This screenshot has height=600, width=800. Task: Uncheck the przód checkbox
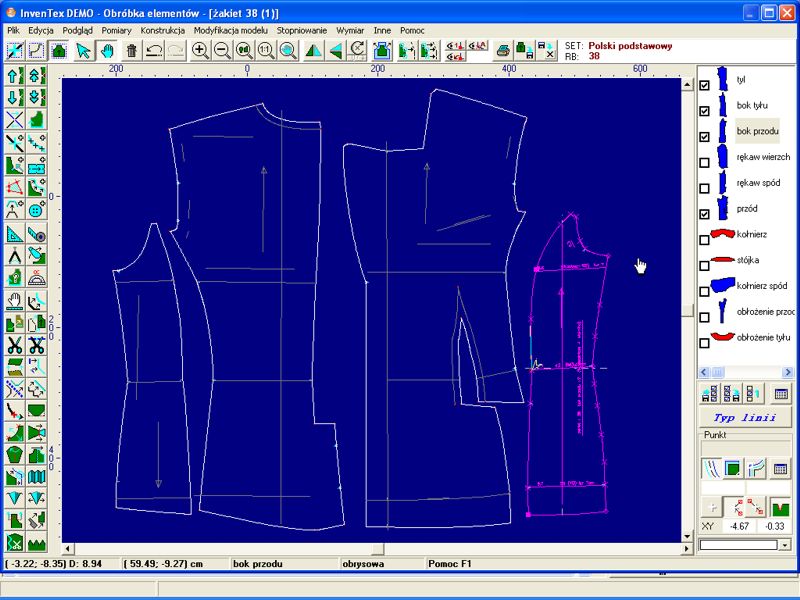[x=705, y=214]
